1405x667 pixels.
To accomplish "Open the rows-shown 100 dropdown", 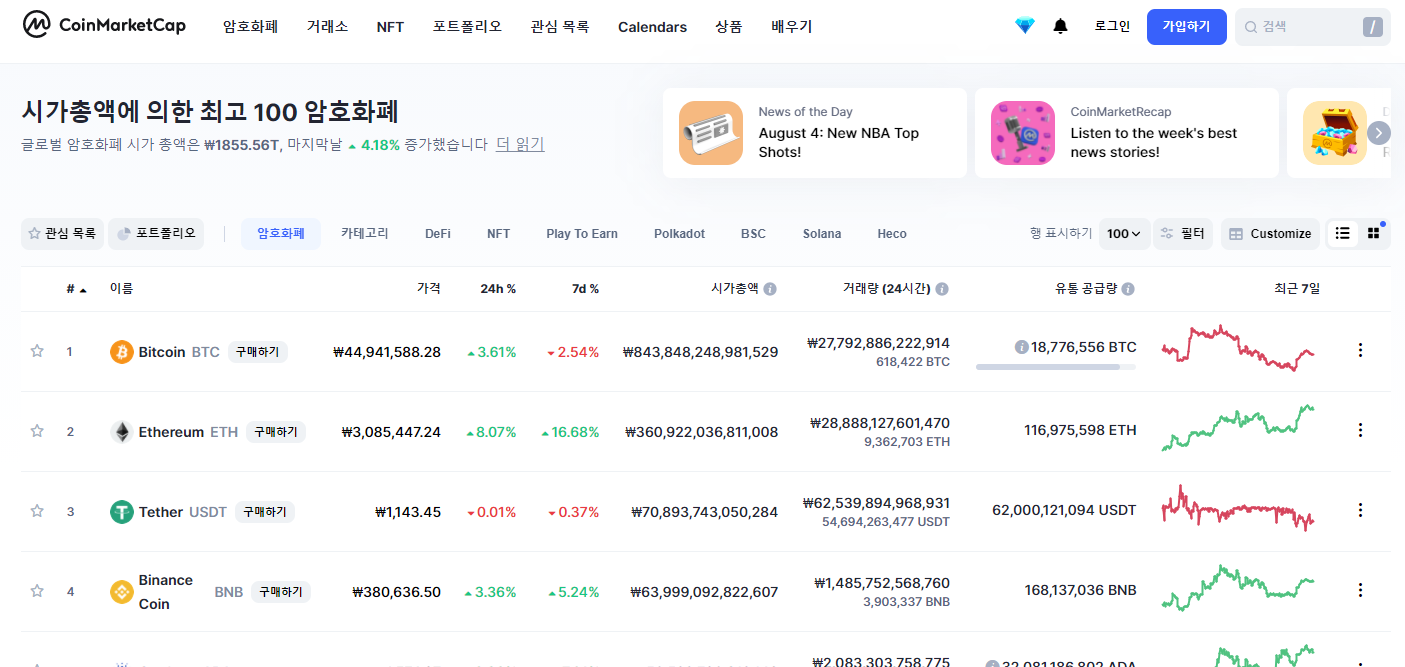I will [1124, 234].
